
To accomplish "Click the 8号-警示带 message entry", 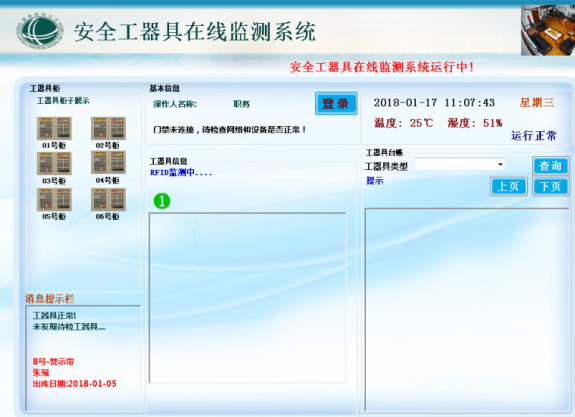I will (x=53, y=362).
